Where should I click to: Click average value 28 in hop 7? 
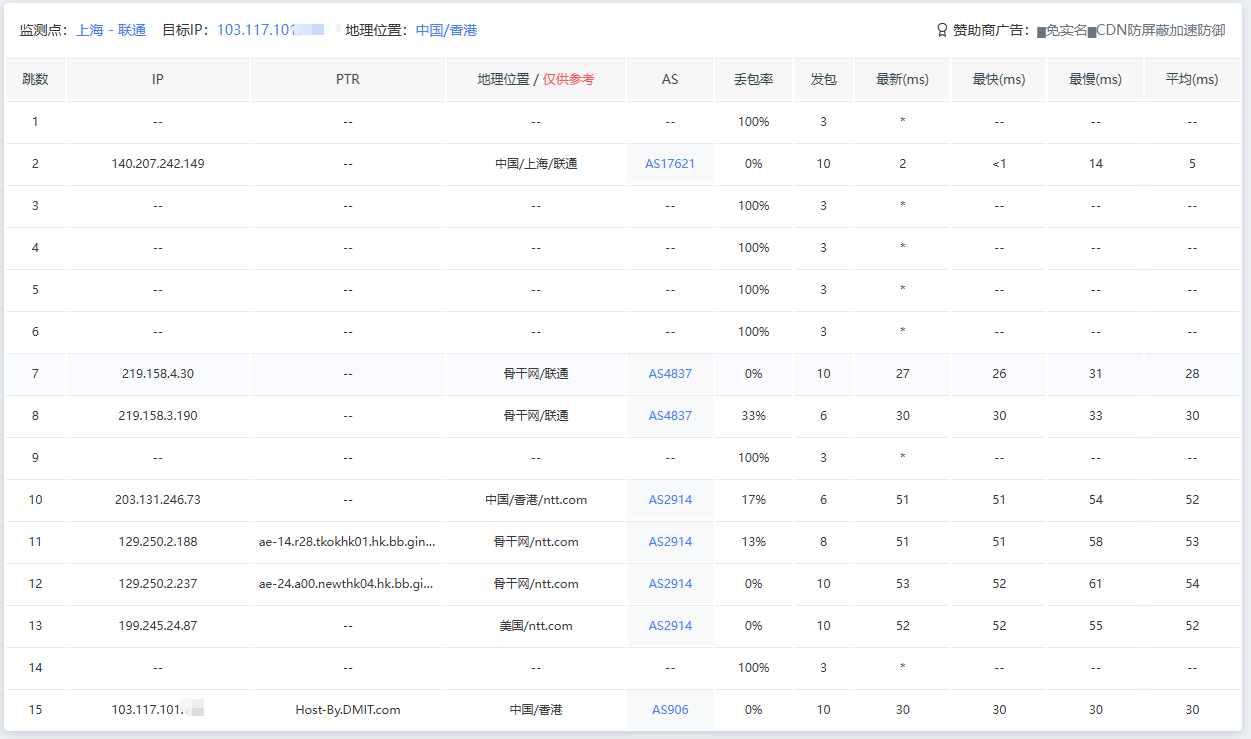pyautogui.click(x=1192, y=374)
